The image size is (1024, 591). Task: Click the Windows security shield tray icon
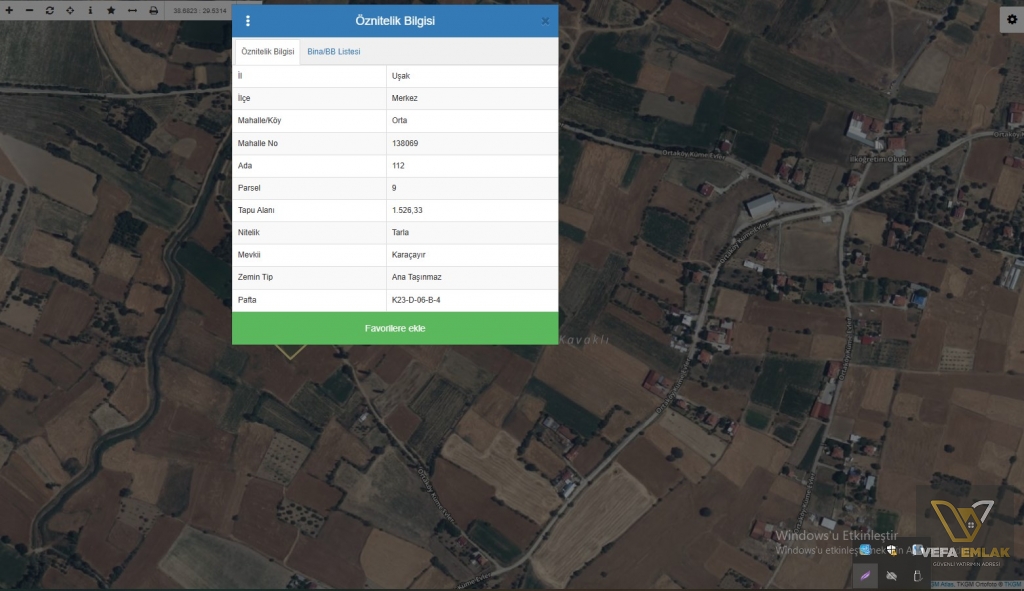tap(891, 551)
